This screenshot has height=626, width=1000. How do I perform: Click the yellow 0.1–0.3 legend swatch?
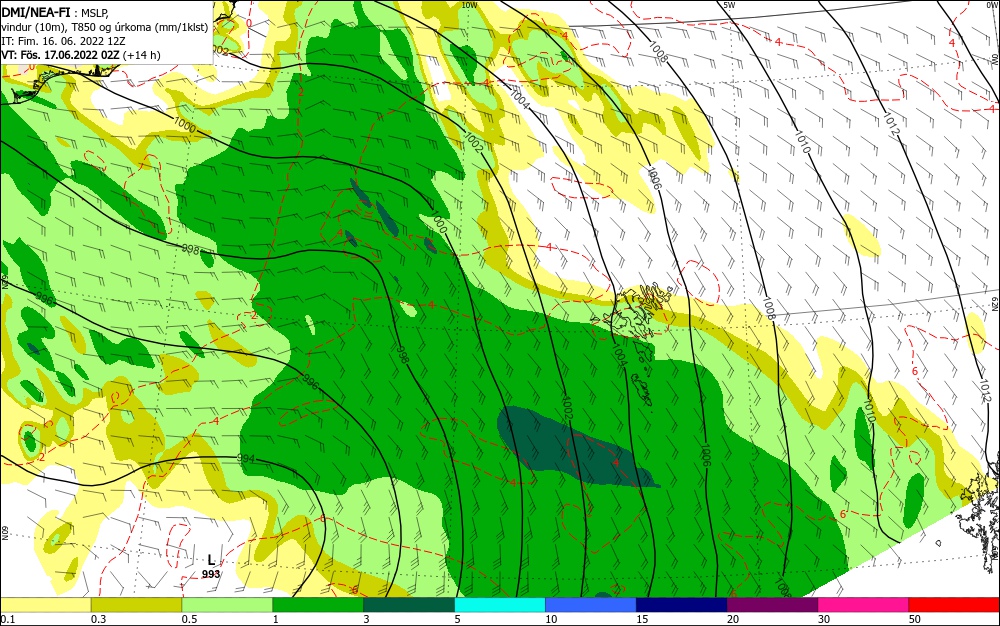(x=45, y=605)
